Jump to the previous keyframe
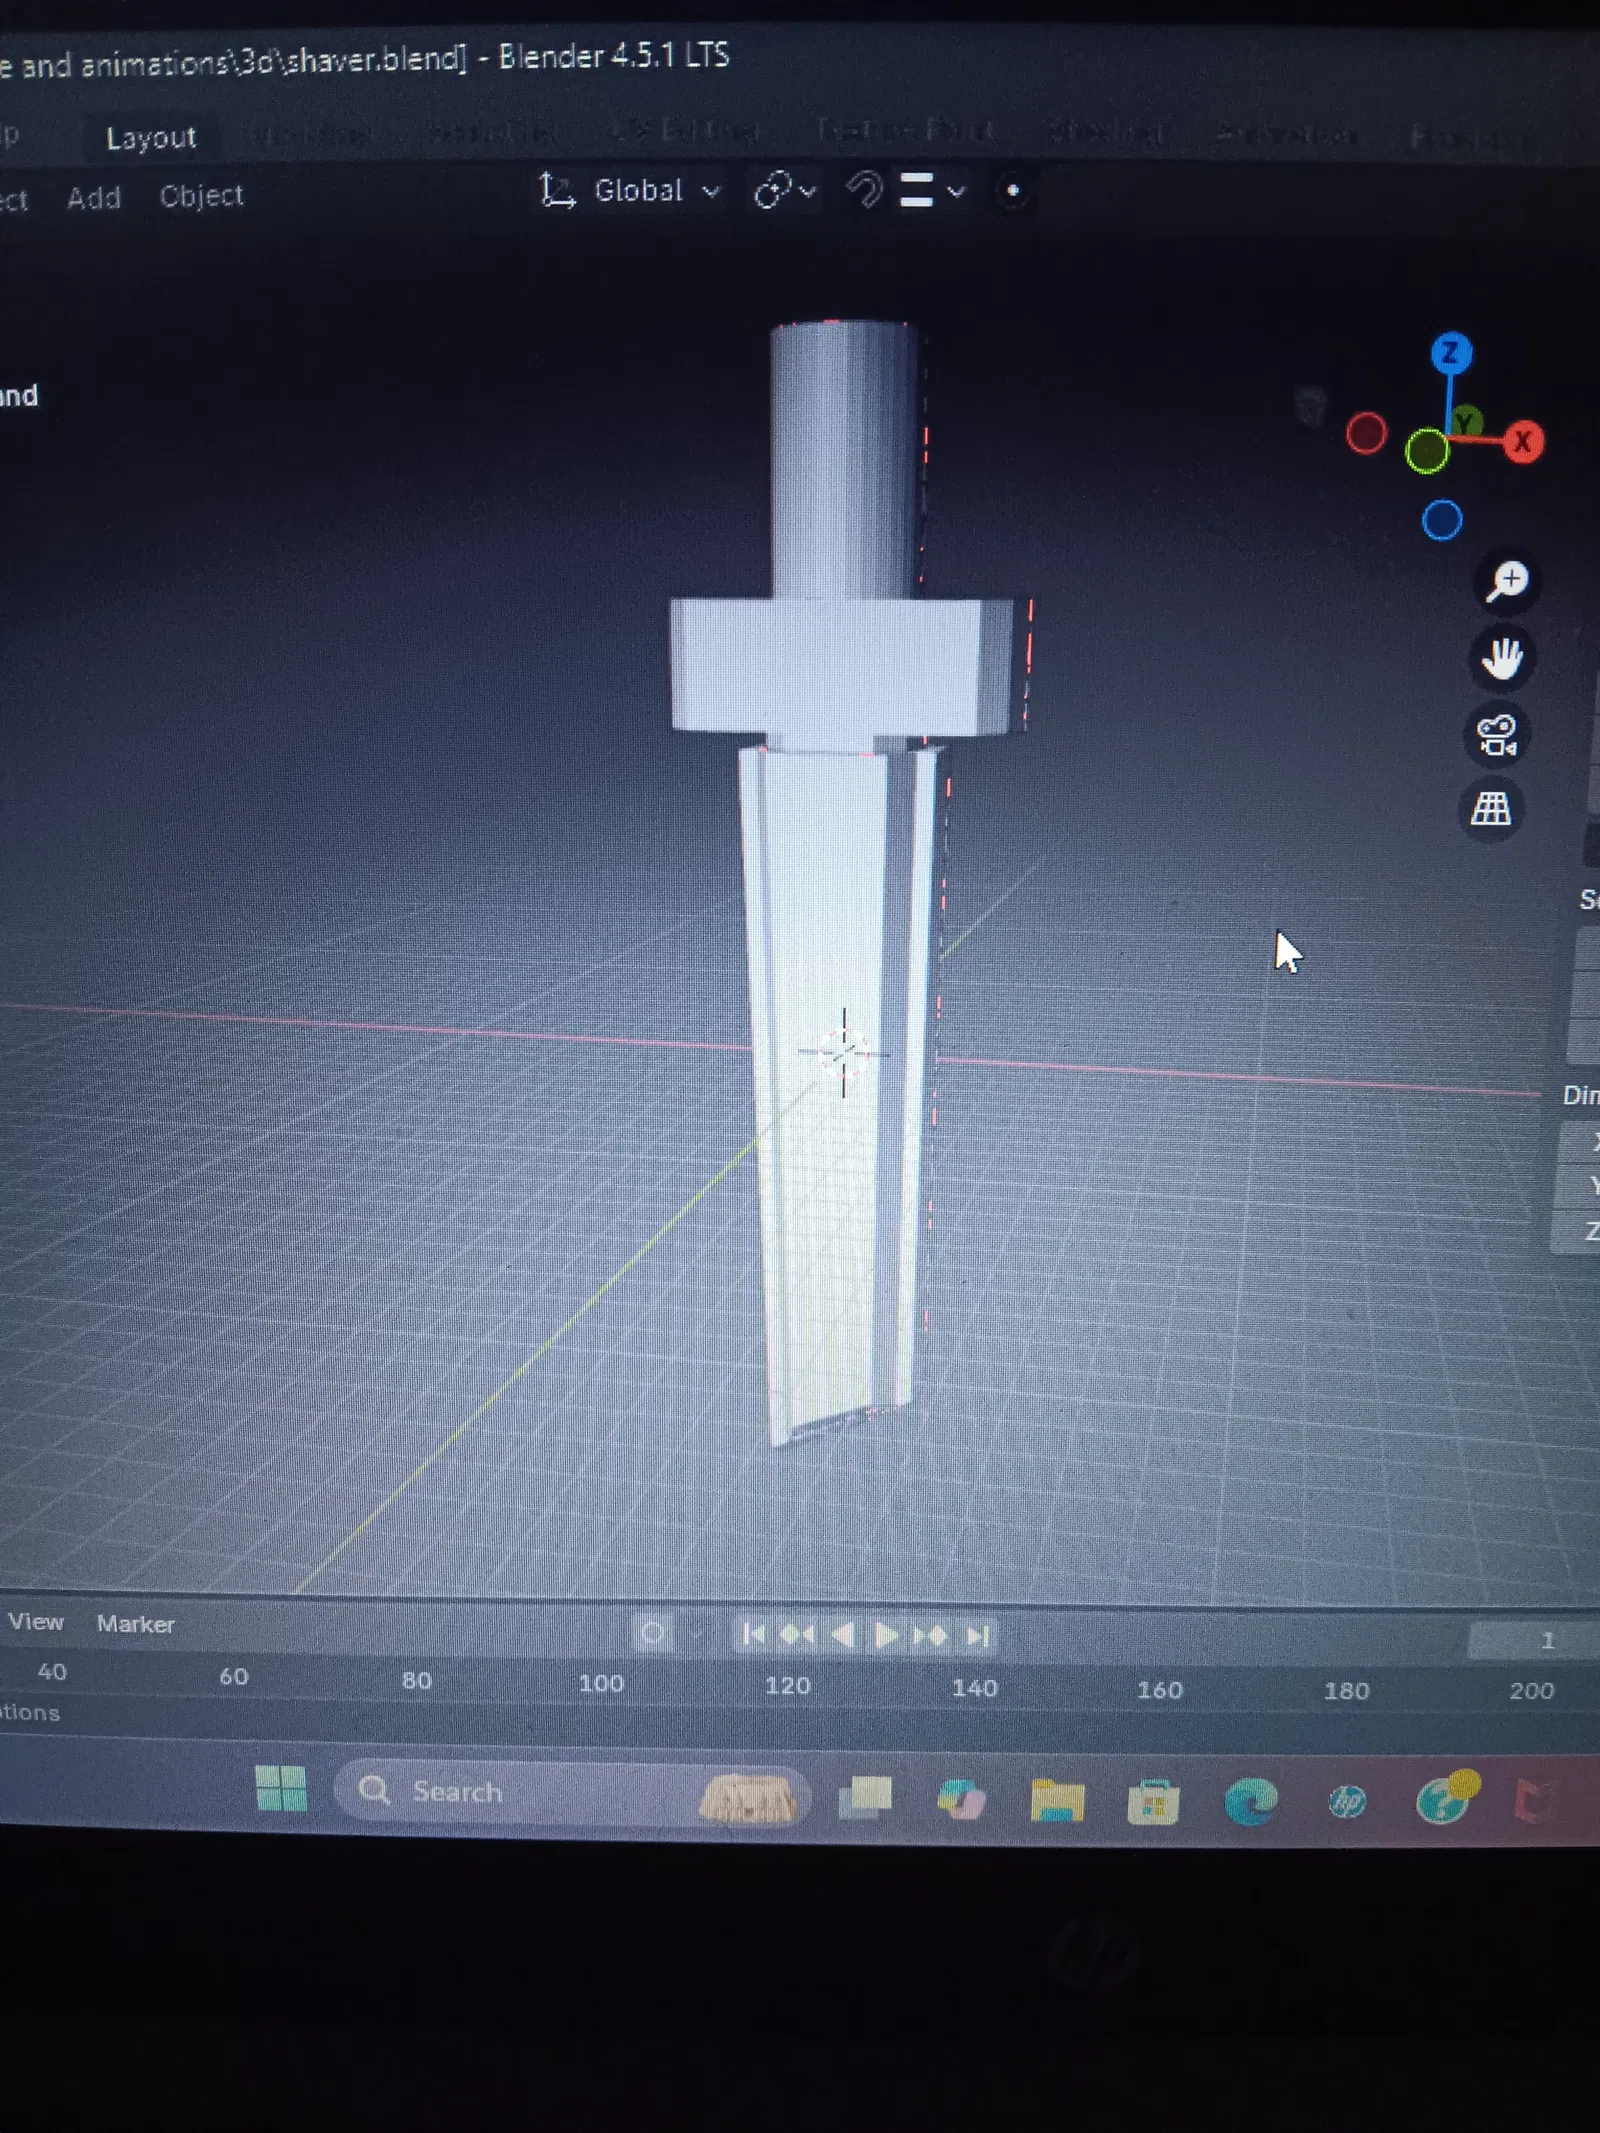The image size is (1600, 2133). click(797, 1635)
